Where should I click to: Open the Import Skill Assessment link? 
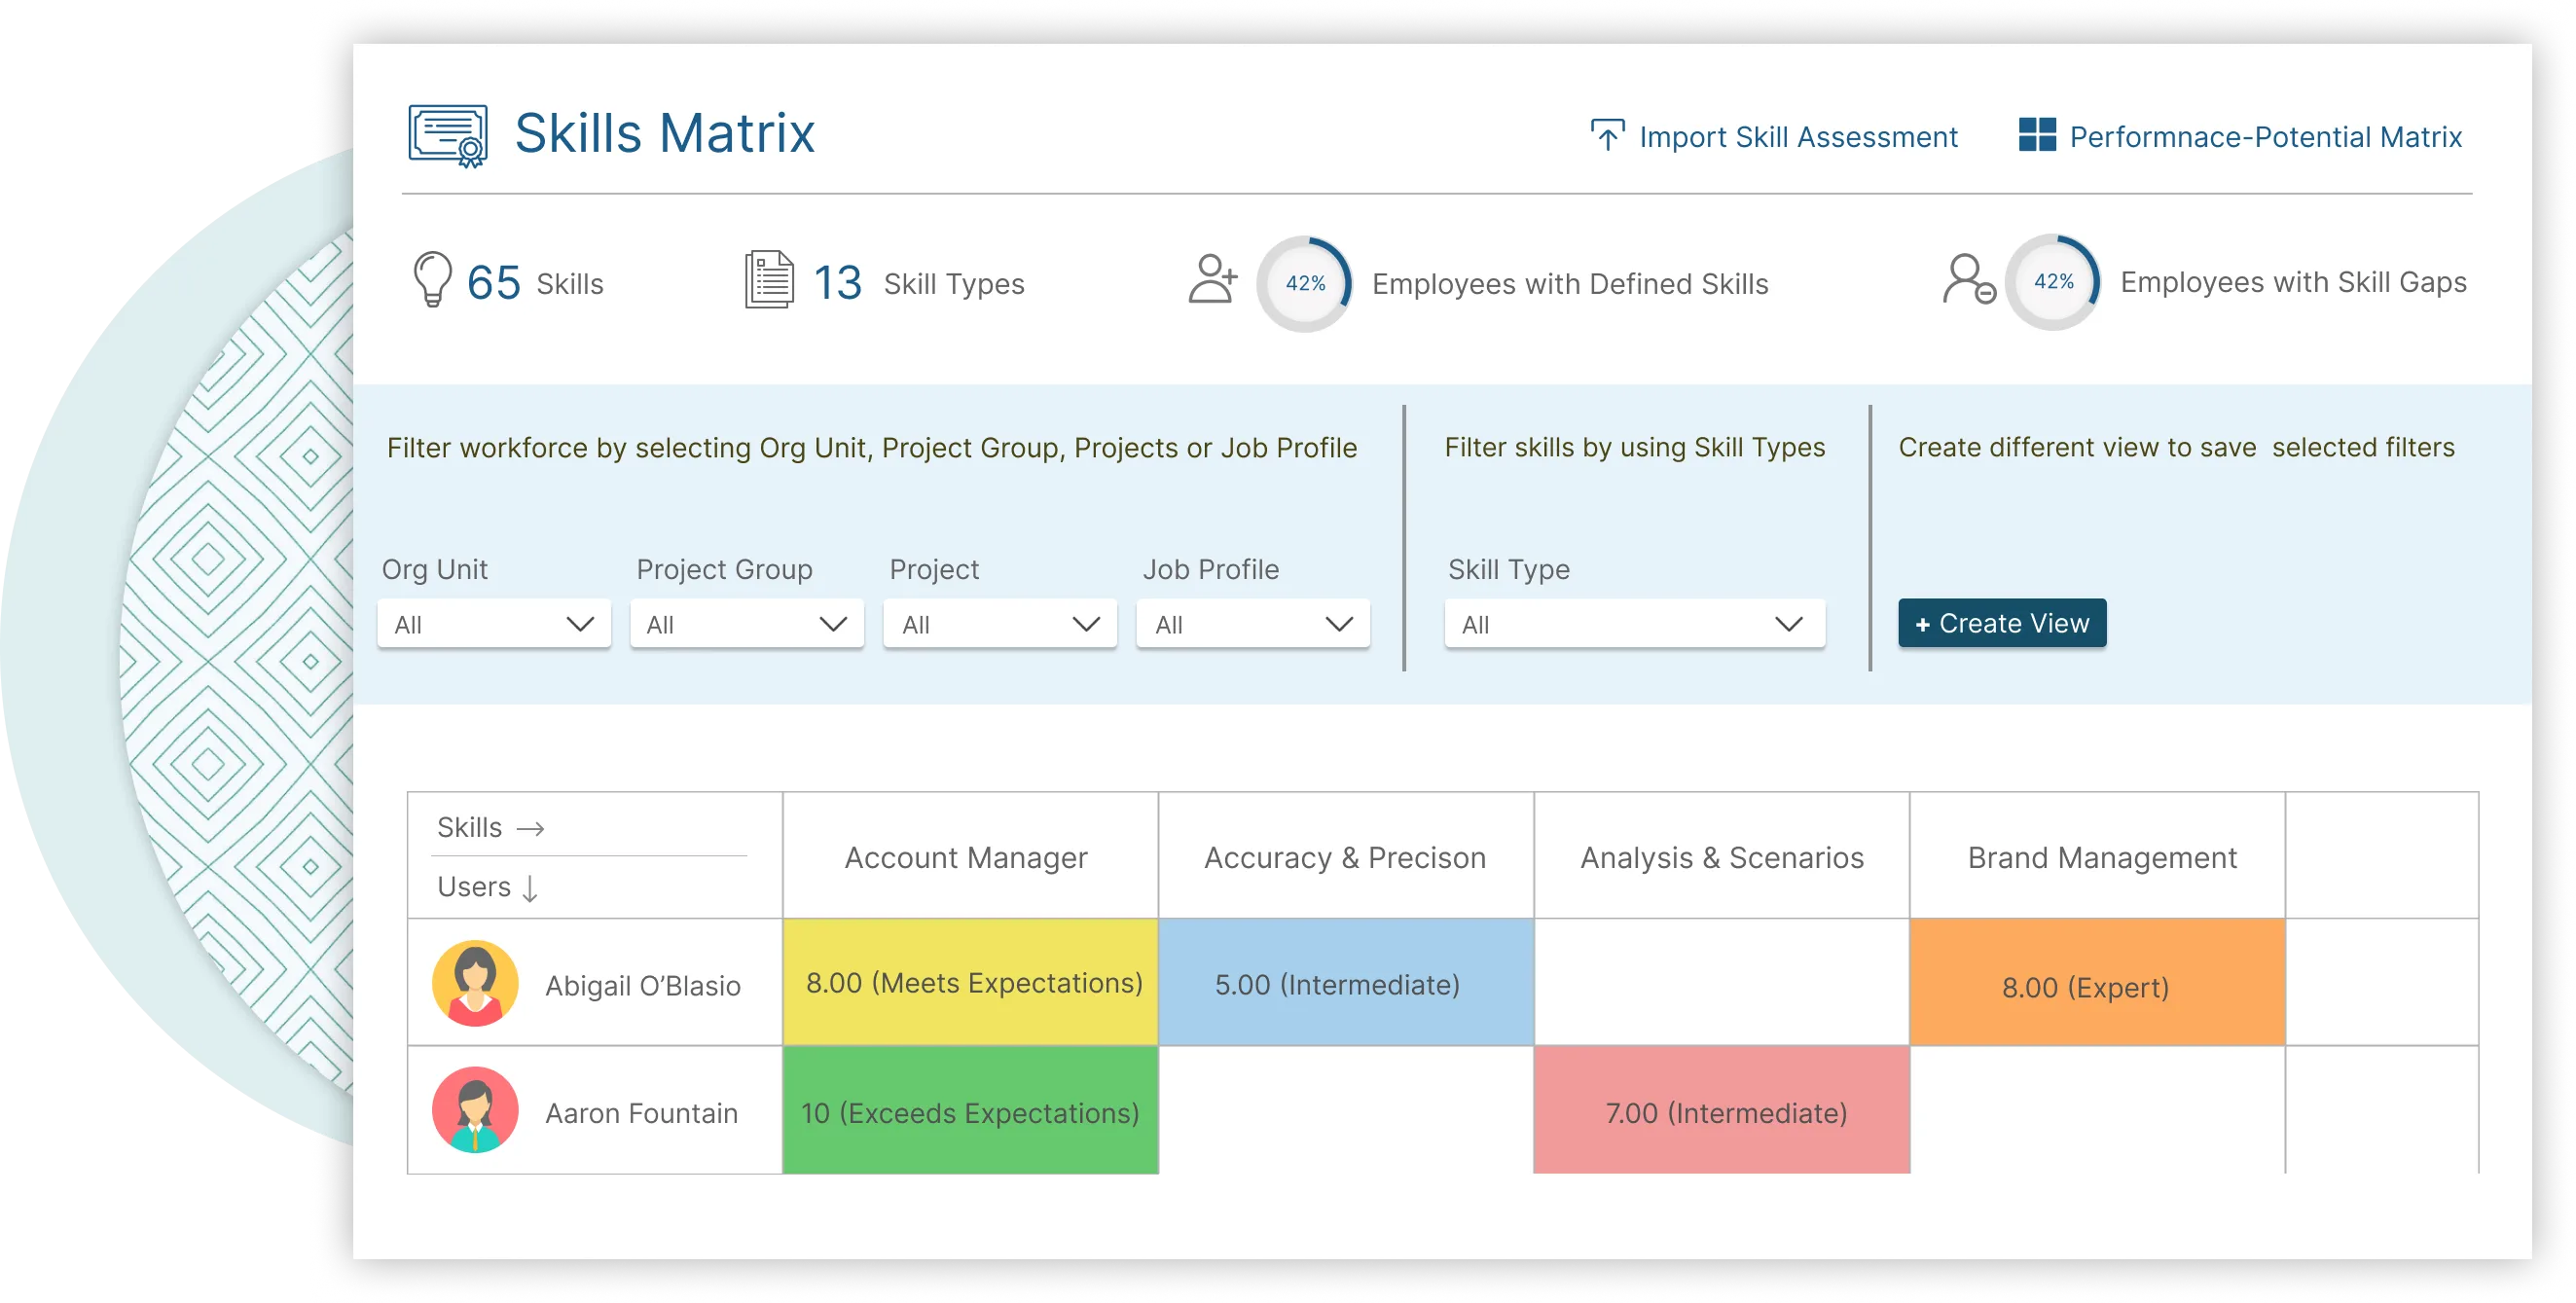click(1797, 137)
